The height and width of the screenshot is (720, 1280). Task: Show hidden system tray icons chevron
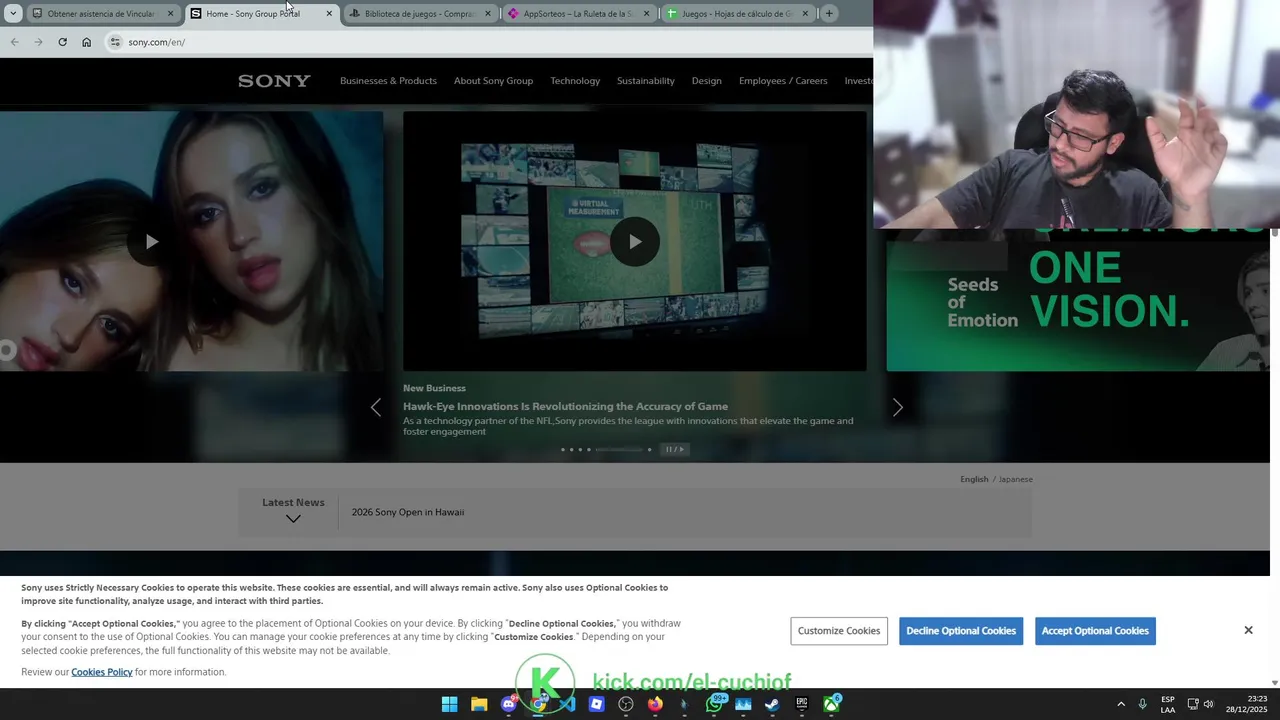[x=1121, y=704]
